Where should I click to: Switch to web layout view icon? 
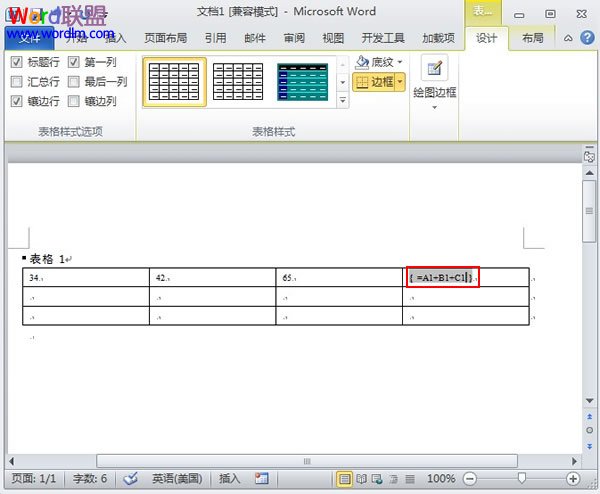(377, 479)
